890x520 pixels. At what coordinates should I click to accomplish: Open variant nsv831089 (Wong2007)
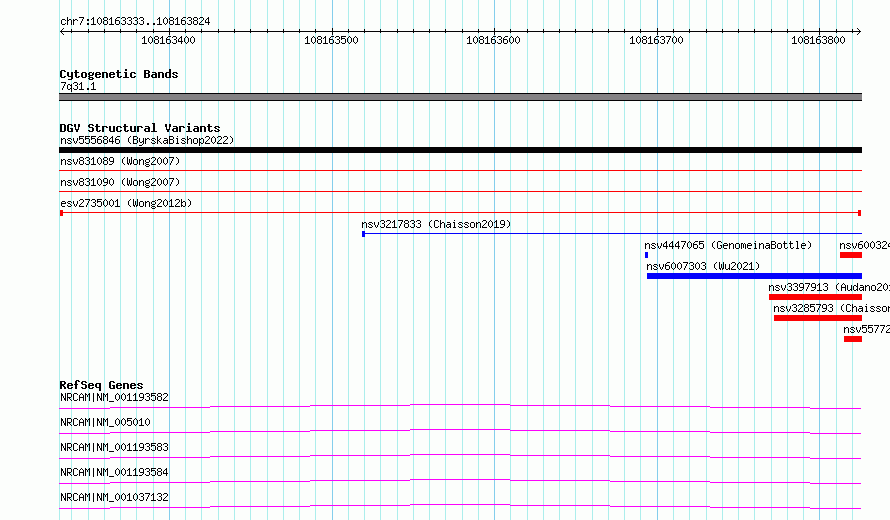coord(120,161)
